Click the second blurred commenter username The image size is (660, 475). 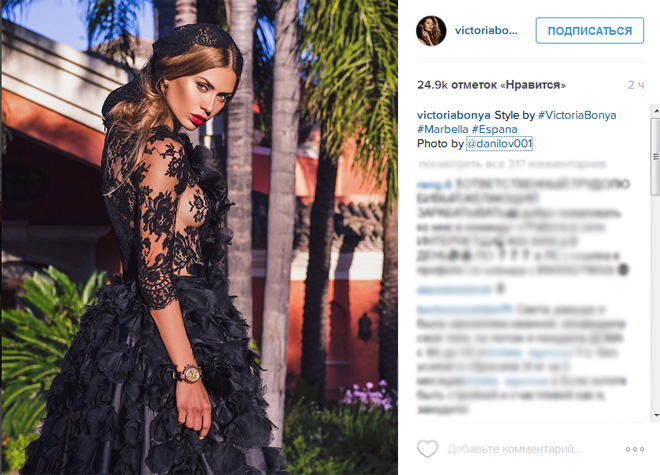pyautogui.click(x=454, y=290)
